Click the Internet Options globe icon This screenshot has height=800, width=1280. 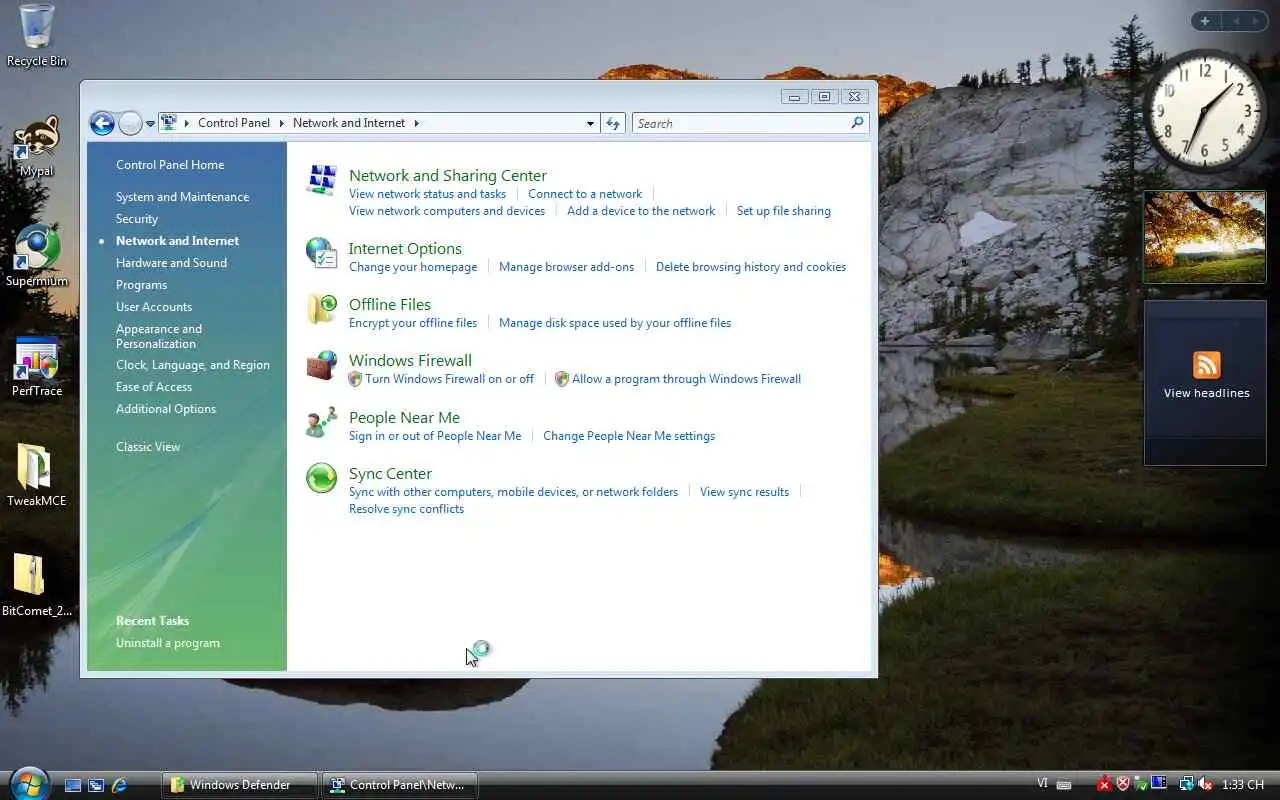point(321,253)
